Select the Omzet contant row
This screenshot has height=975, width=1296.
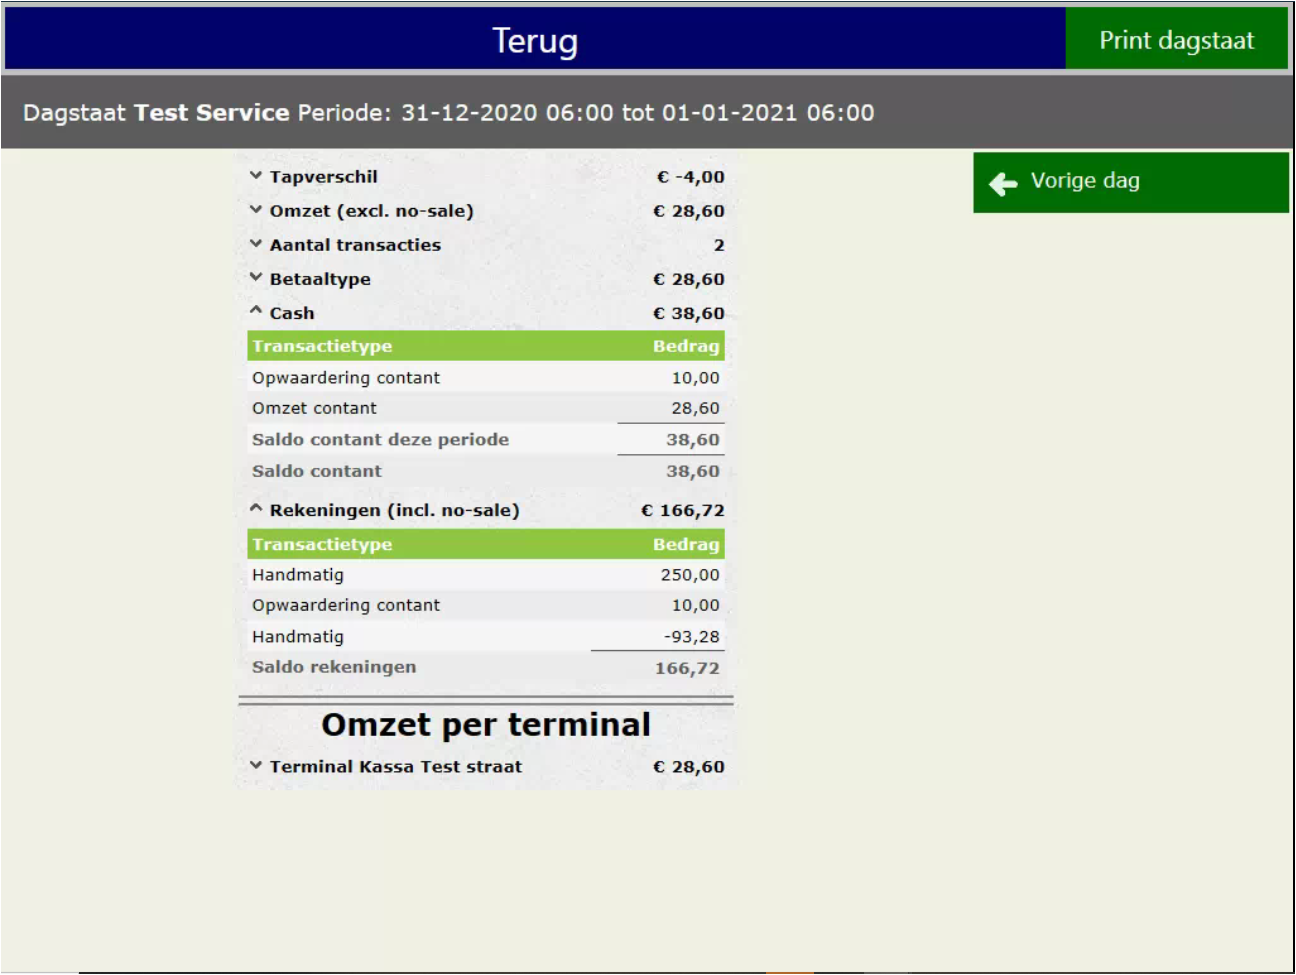click(485, 408)
